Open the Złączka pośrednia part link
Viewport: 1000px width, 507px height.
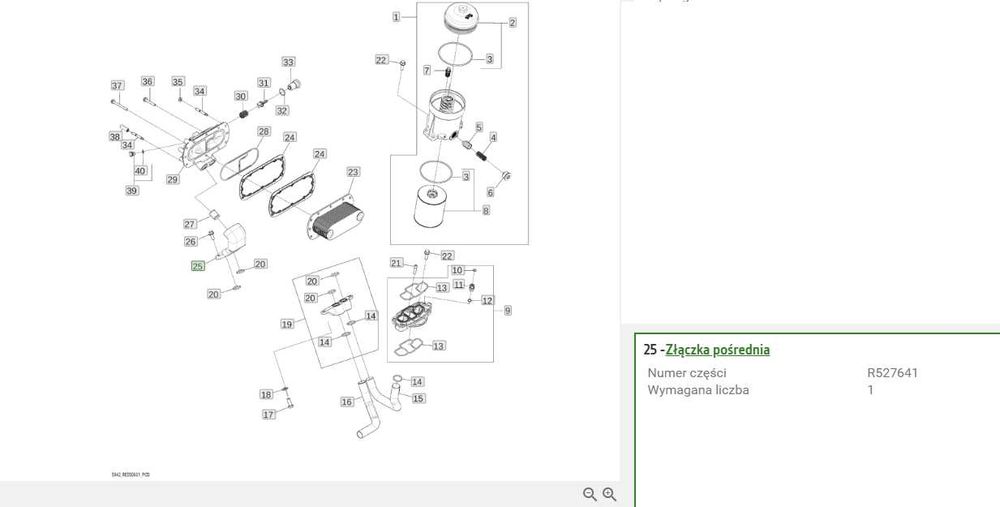tap(717, 349)
